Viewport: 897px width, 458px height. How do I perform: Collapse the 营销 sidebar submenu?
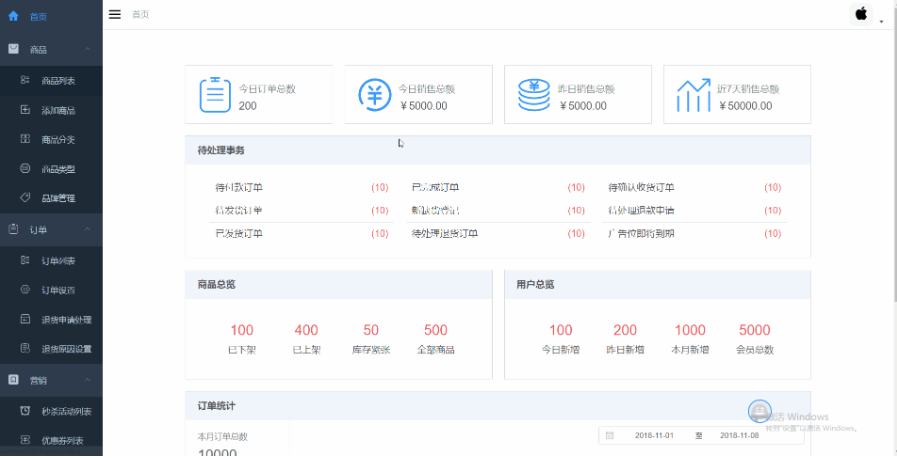pyautogui.click(x=88, y=380)
